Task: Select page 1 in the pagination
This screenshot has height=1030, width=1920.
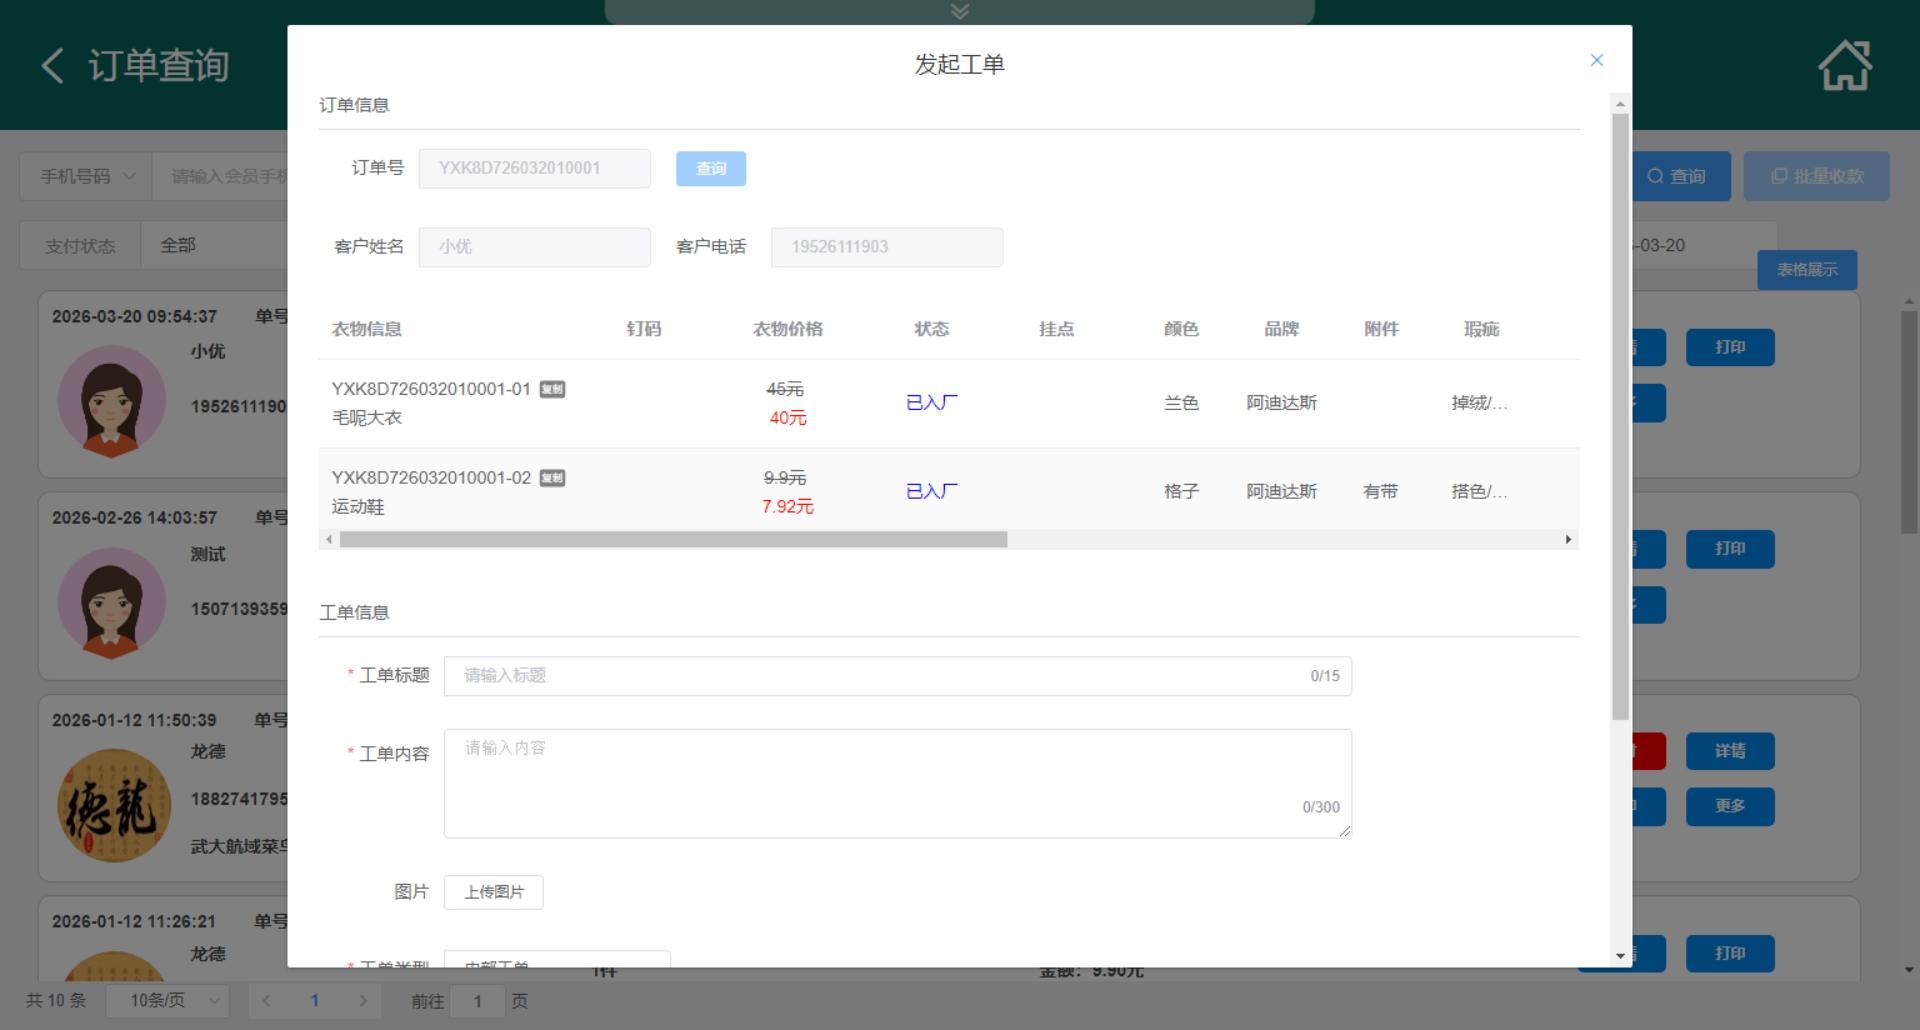Action: 315,1000
